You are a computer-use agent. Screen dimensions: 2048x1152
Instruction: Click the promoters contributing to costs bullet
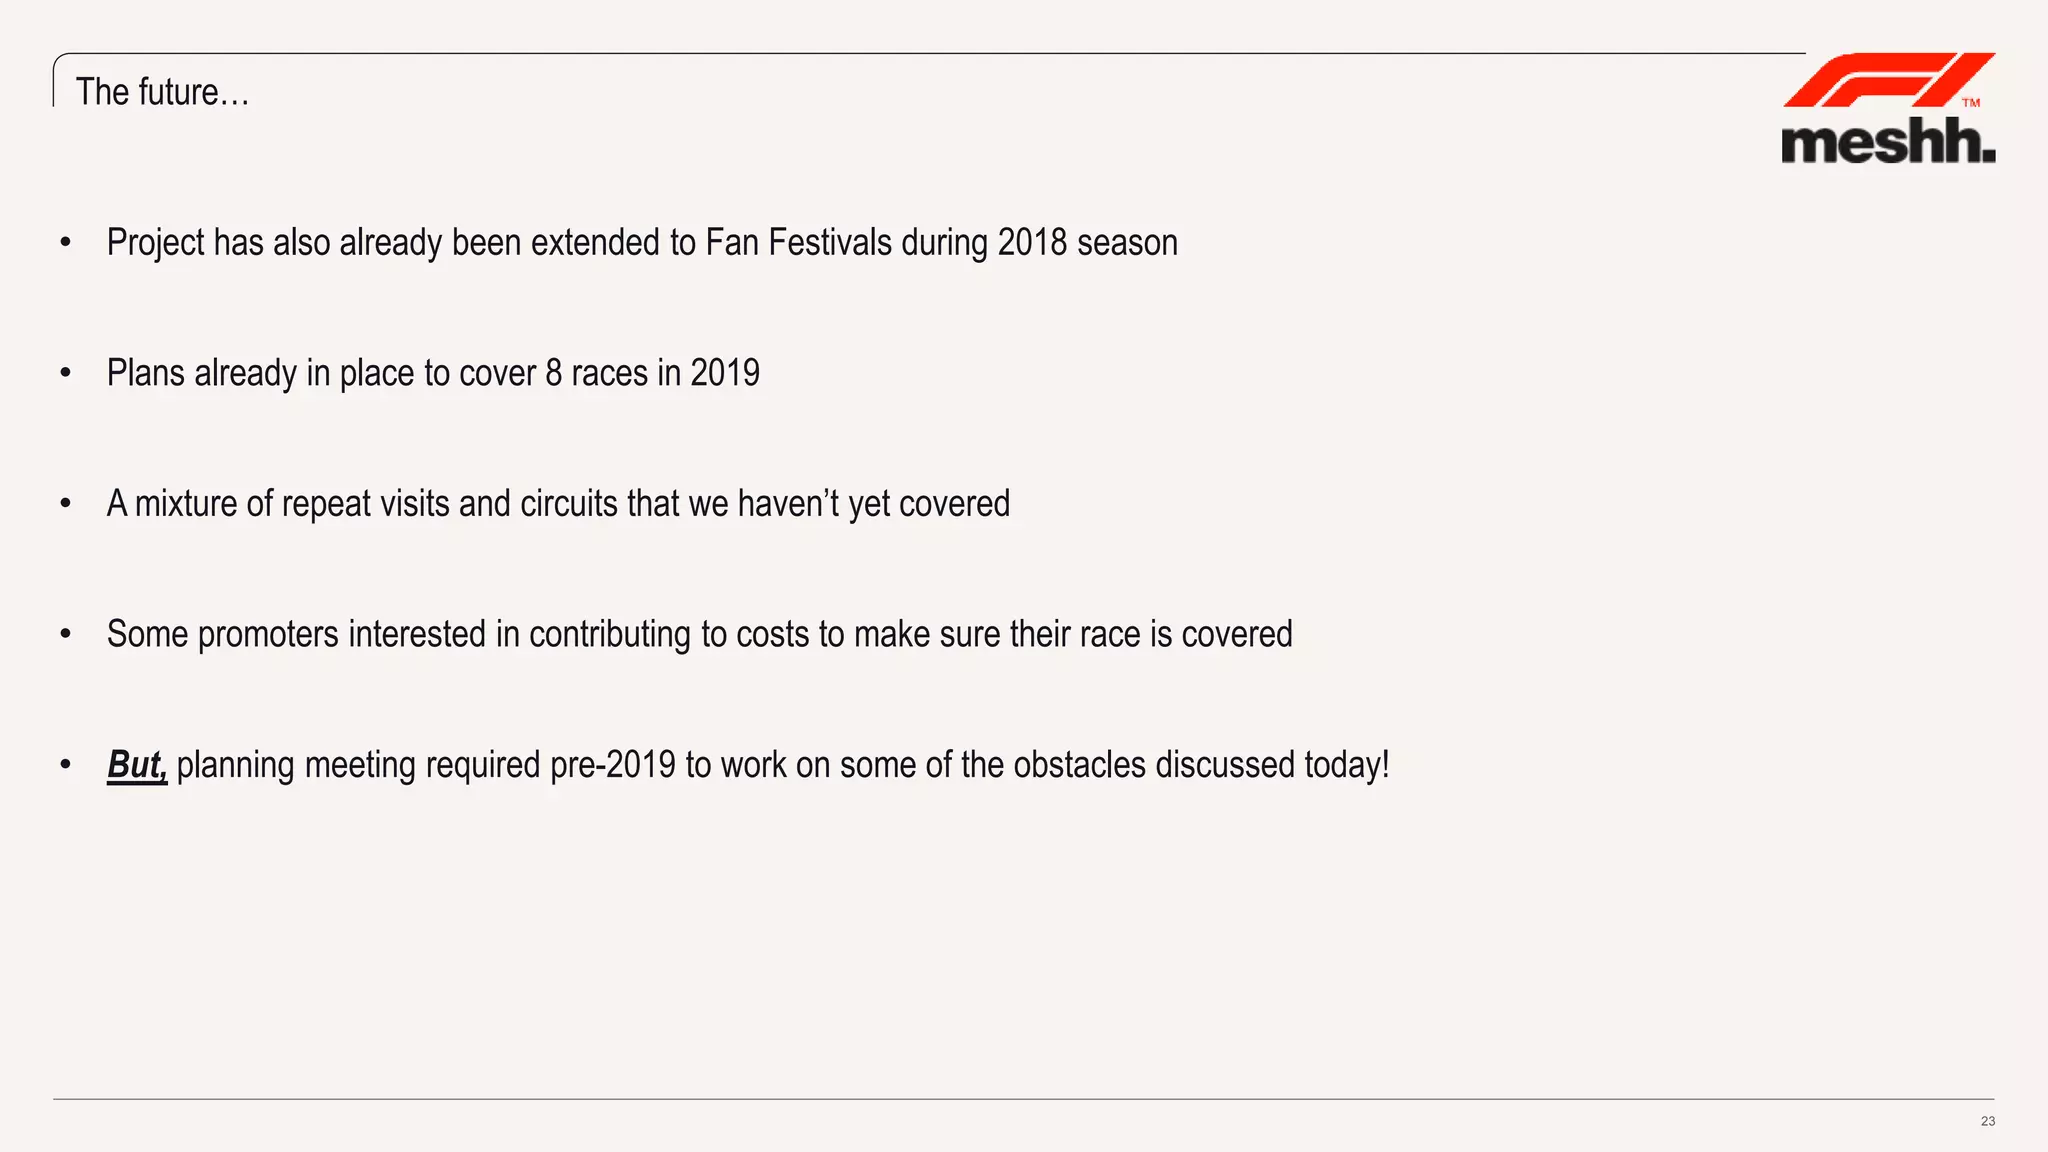pyautogui.click(x=699, y=634)
